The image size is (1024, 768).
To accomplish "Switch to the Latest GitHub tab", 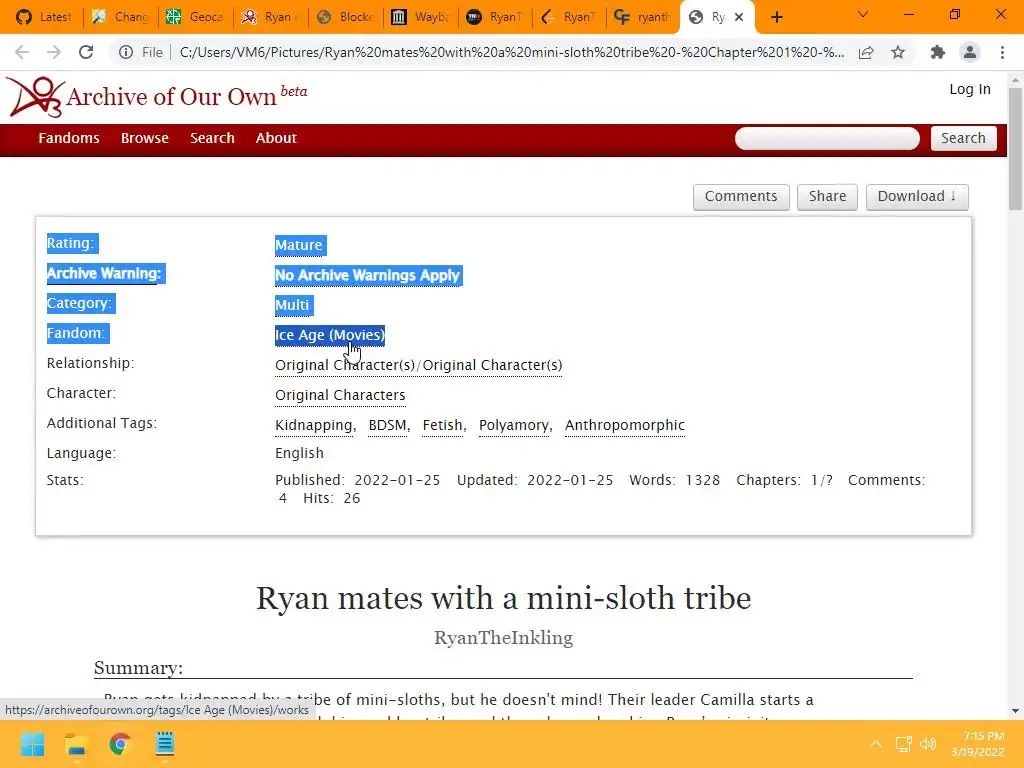I will click(x=43, y=17).
